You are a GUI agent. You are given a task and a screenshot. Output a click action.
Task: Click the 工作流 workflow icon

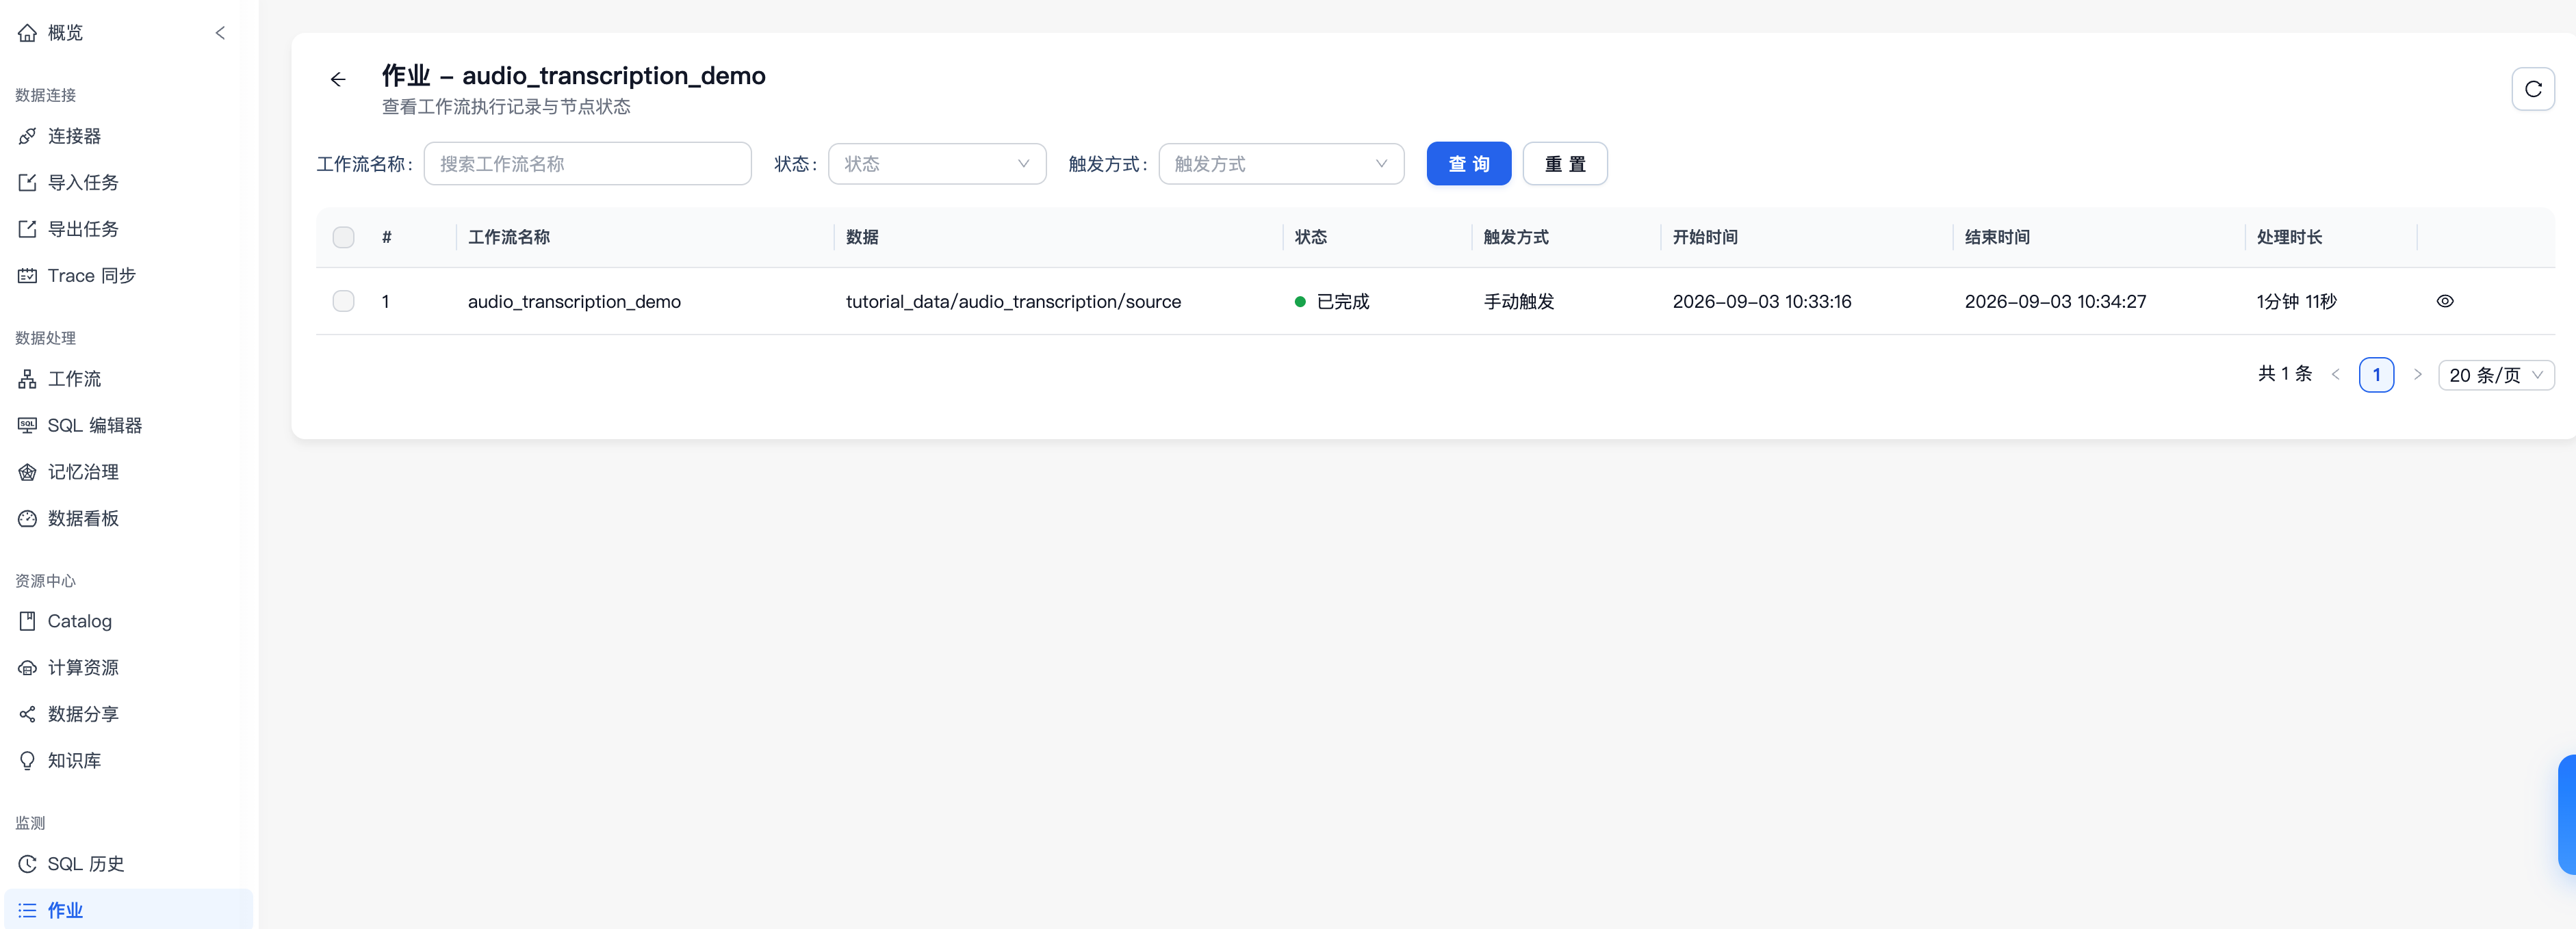click(x=27, y=379)
